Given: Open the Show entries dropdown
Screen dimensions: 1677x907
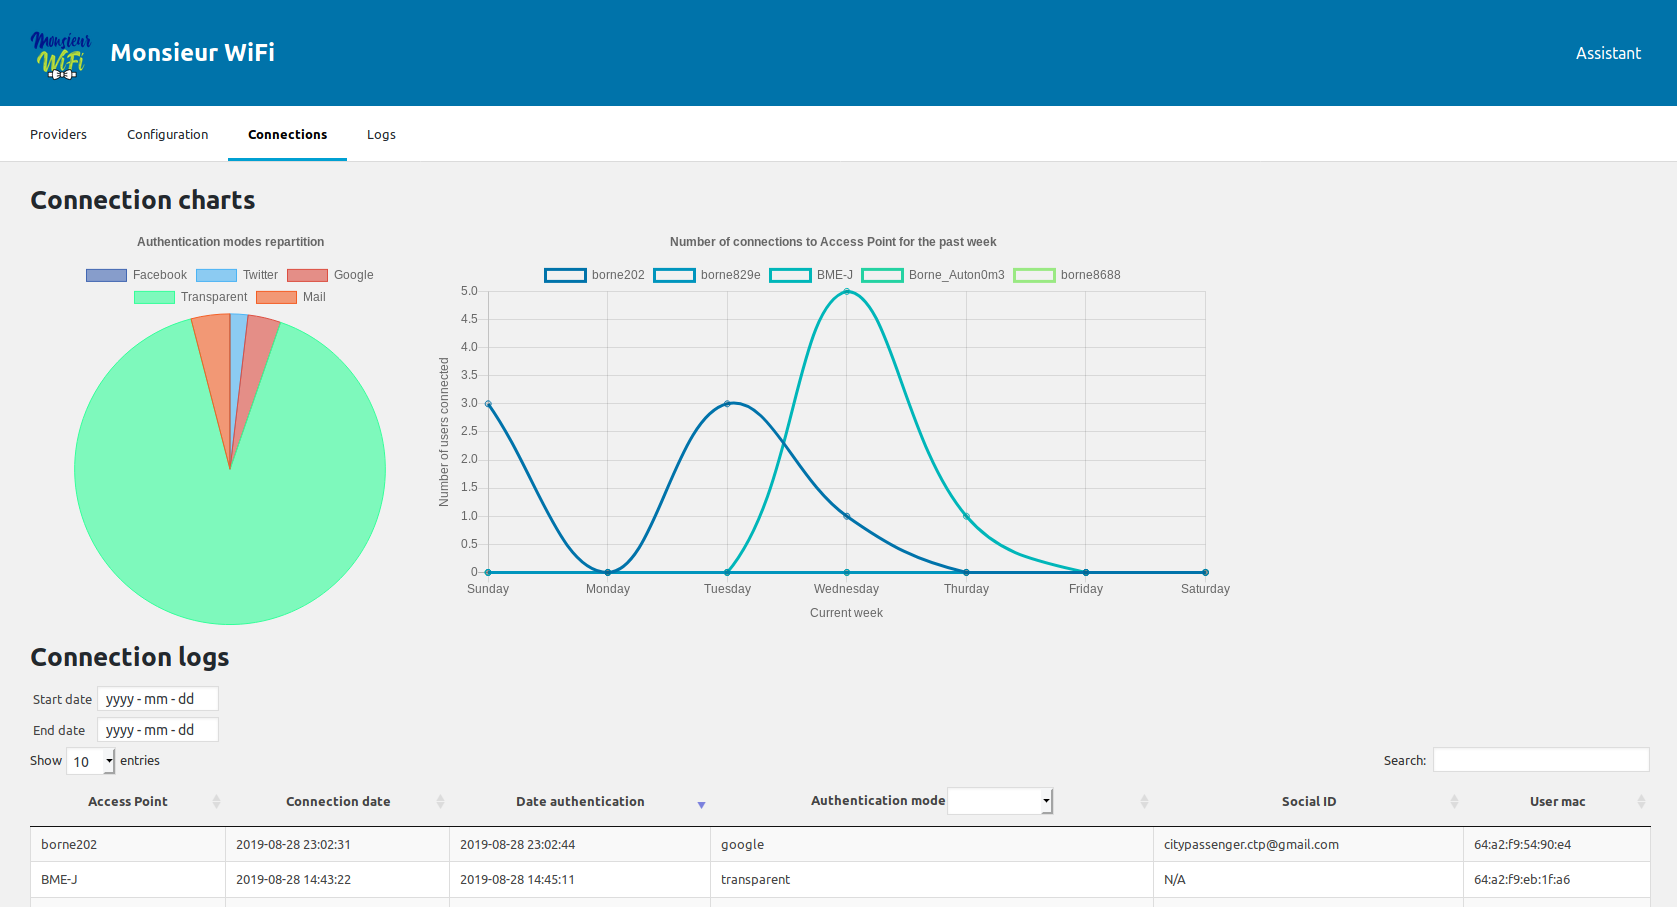Looking at the screenshot, I should (91, 762).
